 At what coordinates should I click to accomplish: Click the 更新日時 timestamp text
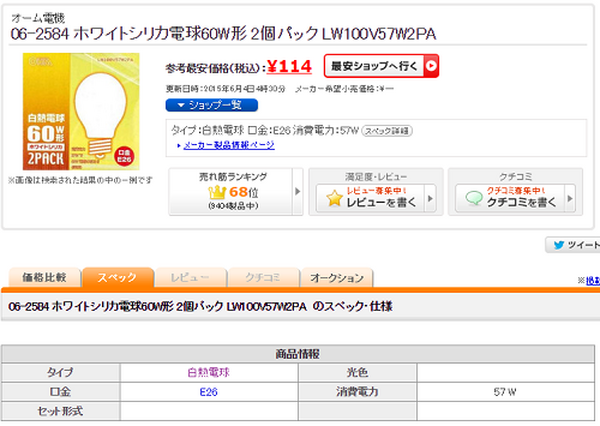tap(226, 89)
